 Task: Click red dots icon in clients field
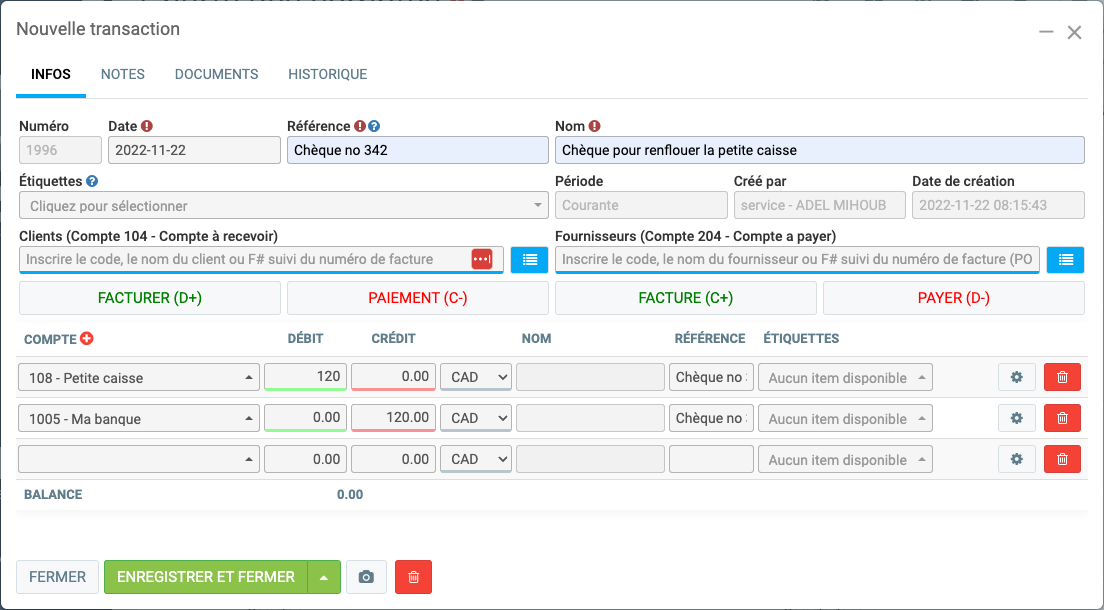(x=482, y=259)
